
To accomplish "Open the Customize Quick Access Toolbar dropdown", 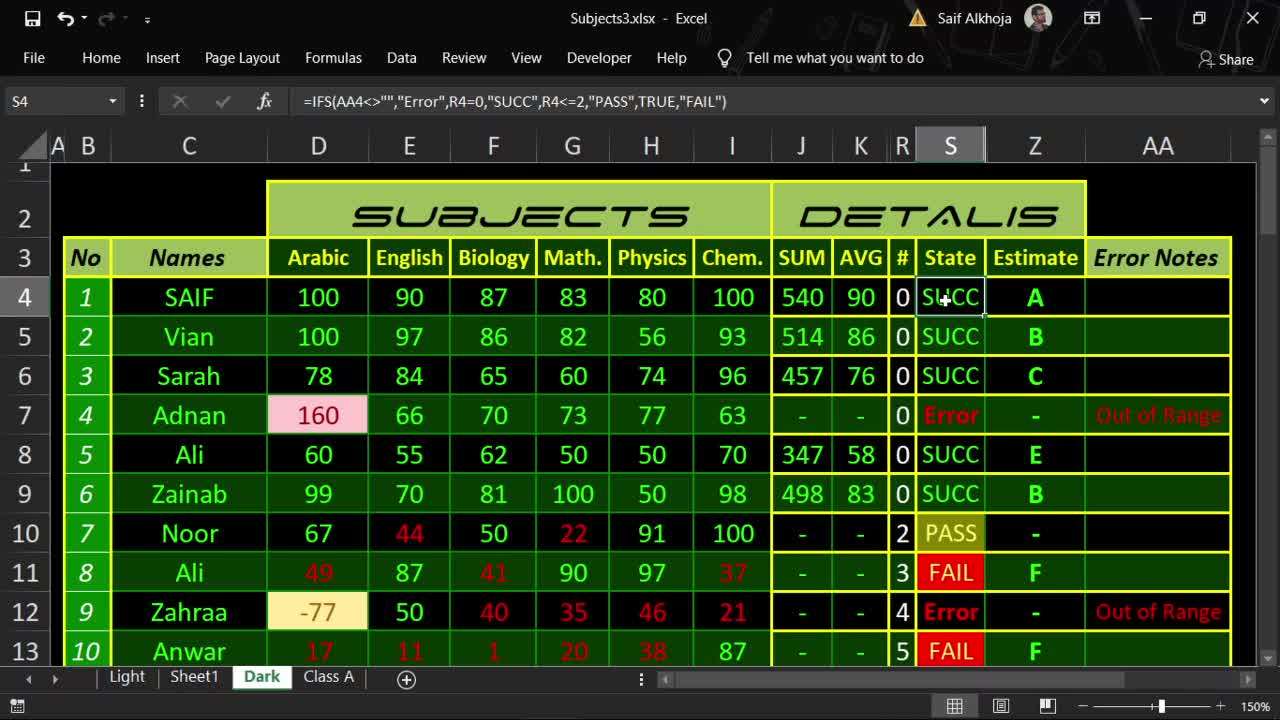I will (x=147, y=19).
